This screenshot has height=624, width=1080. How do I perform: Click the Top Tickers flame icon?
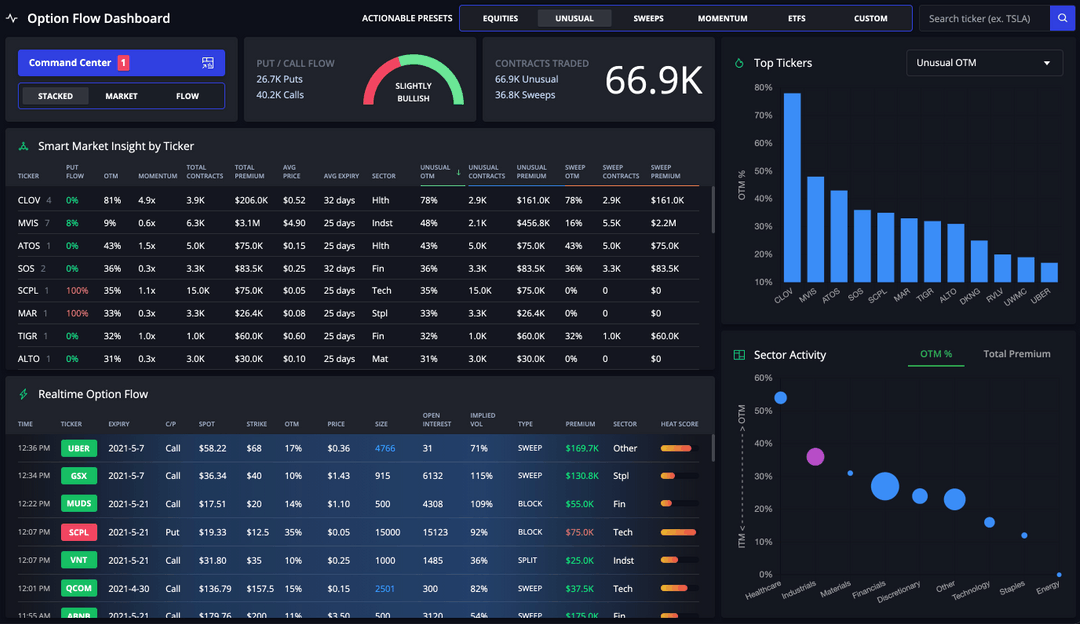[x=739, y=63]
